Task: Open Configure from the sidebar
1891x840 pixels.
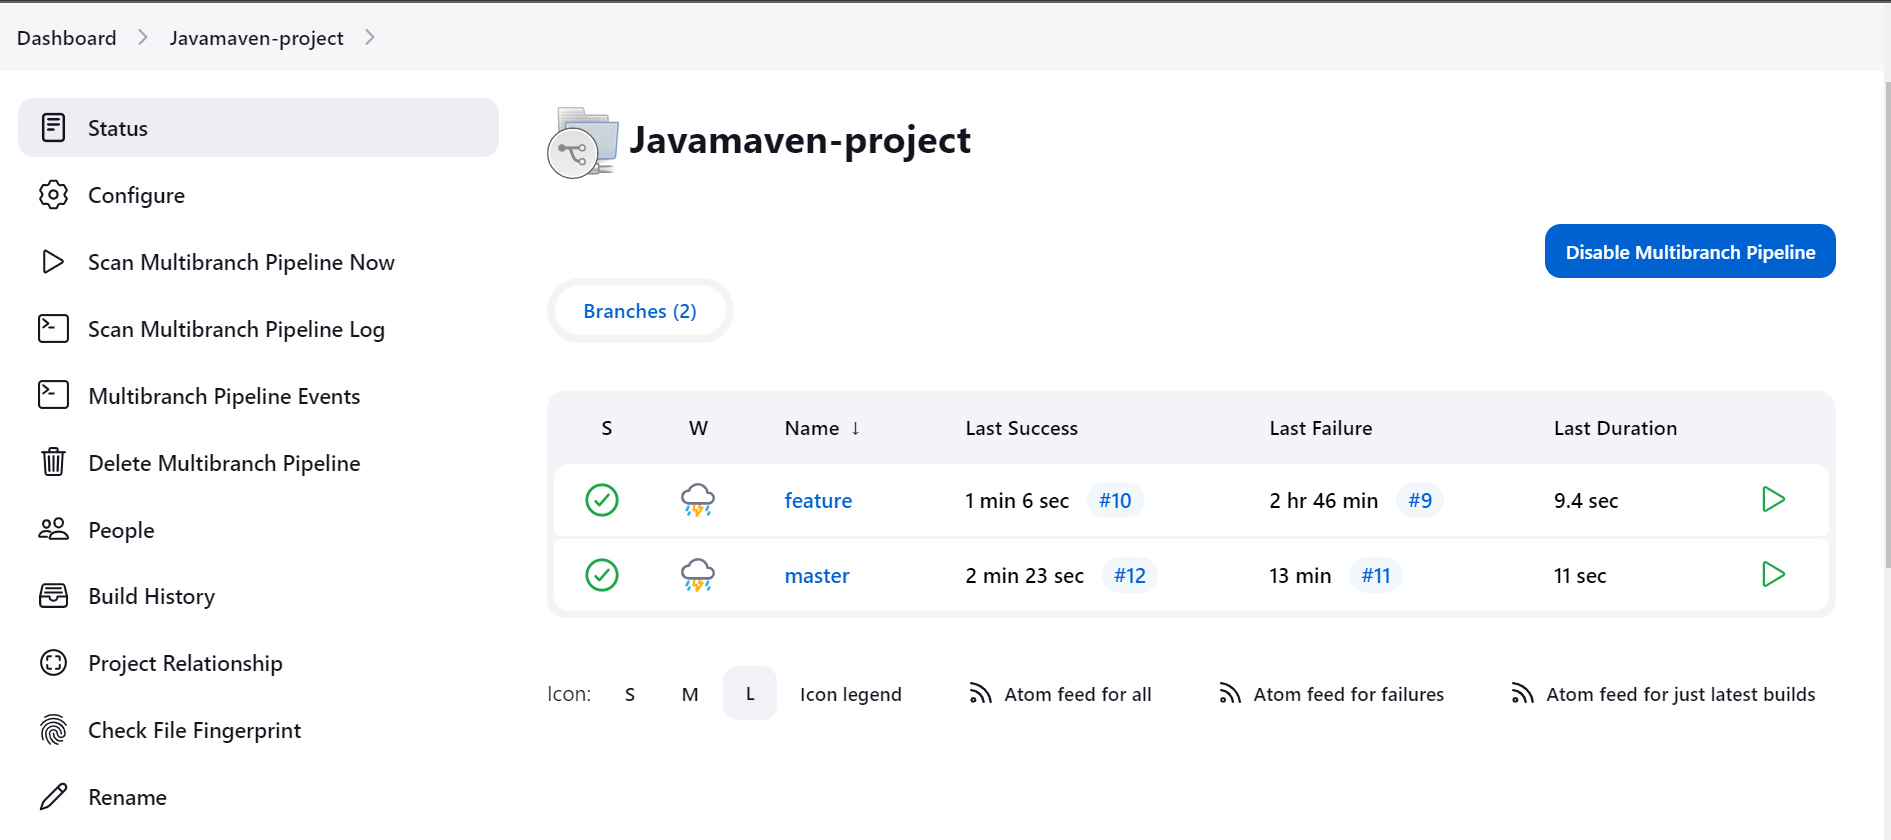Action: [x=258, y=194]
